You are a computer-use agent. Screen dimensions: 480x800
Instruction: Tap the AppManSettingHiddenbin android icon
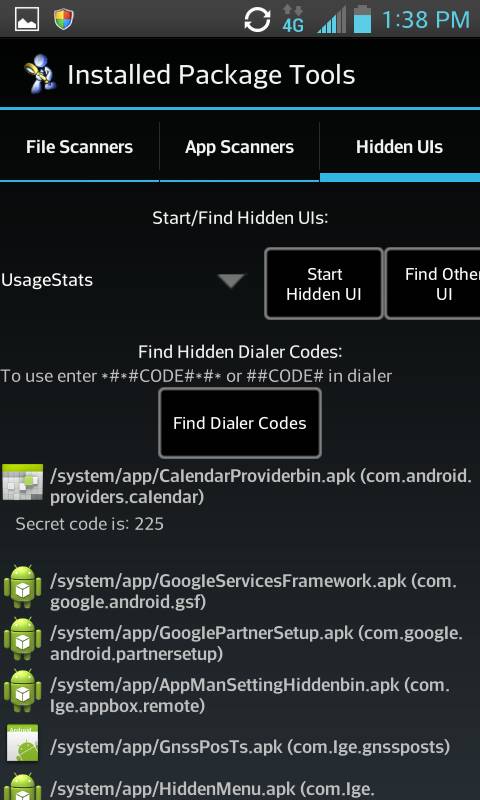pyautogui.click(x=23, y=691)
